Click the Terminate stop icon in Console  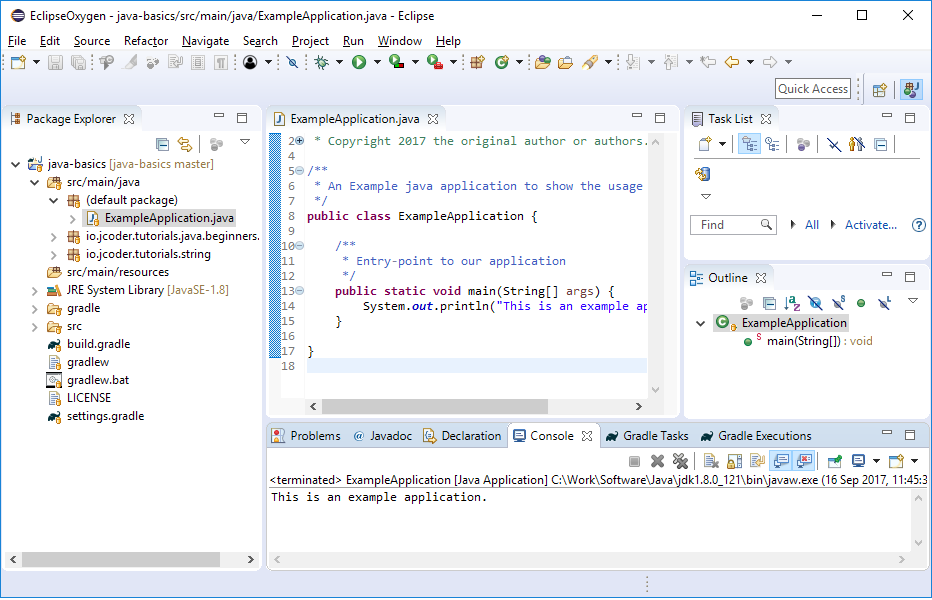coord(634,461)
